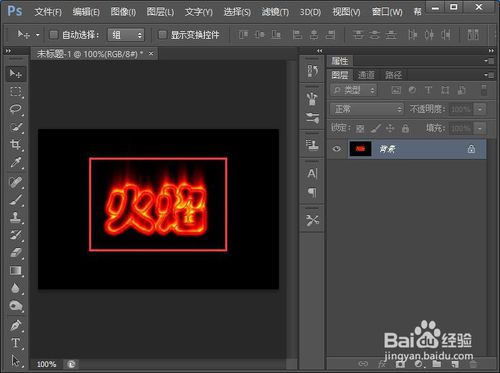Open the Character panel icon
The image size is (500, 373).
coord(312,173)
